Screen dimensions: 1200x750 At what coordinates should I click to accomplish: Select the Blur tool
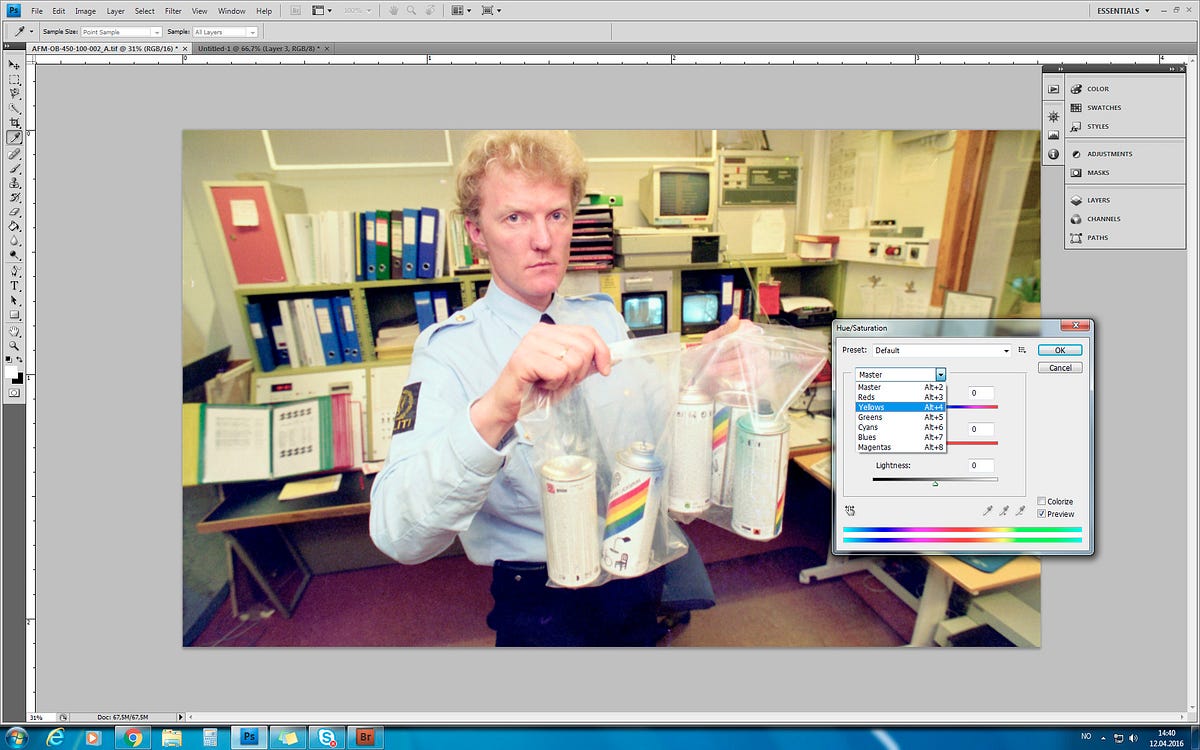click(15, 240)
